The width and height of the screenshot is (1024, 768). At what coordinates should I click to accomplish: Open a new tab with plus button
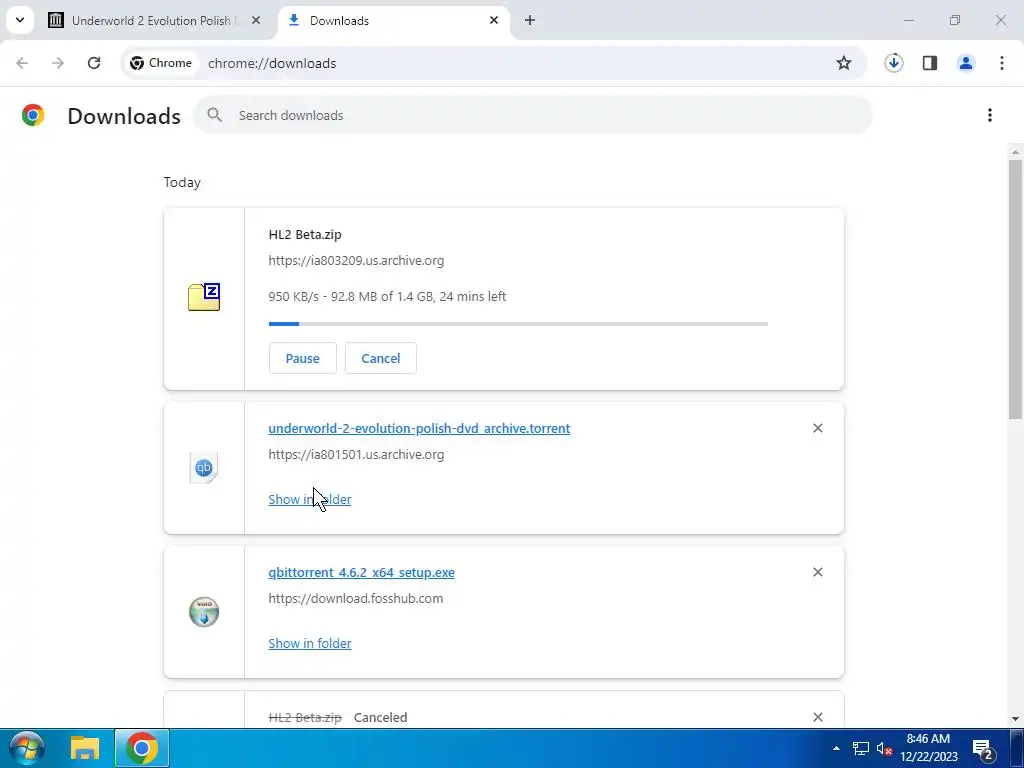530,21
